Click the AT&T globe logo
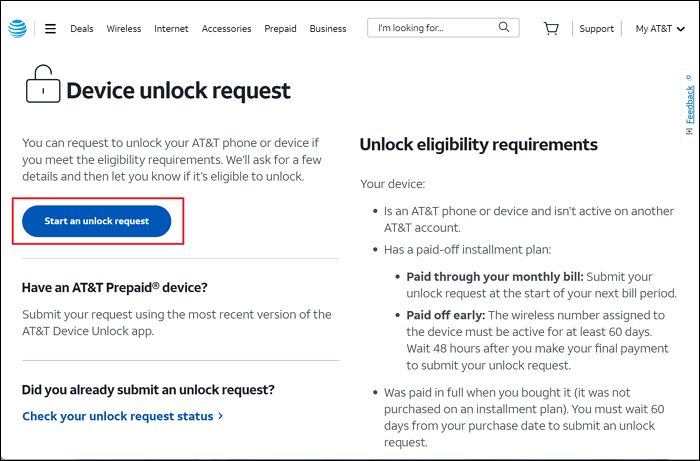 [x=18, y=28]
